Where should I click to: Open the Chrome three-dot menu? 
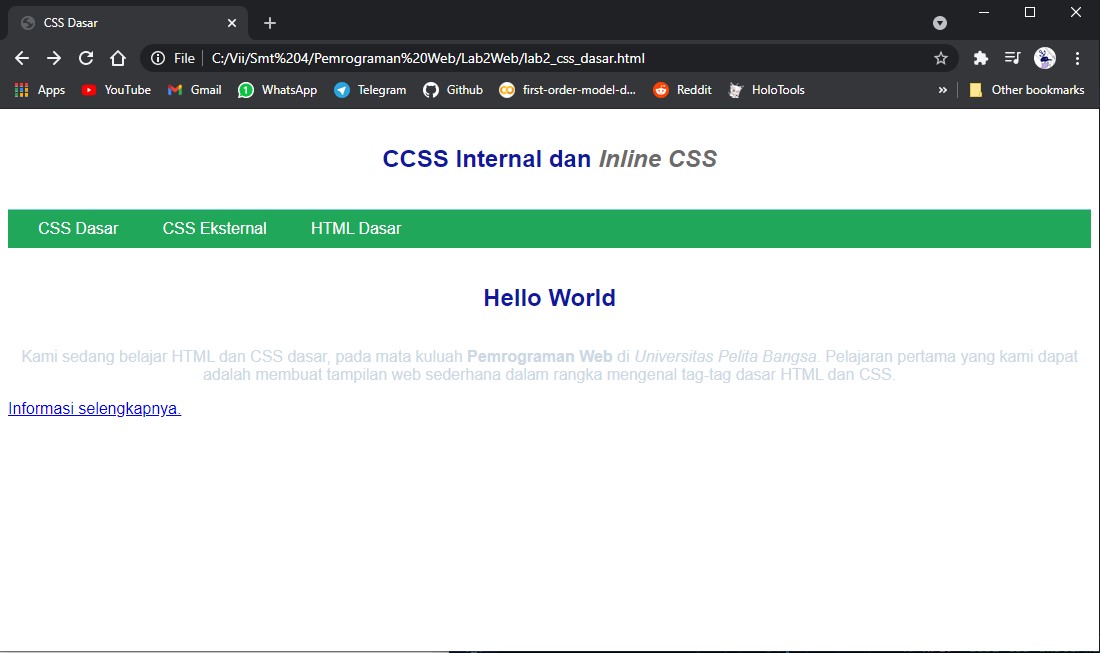click(1077, 58)
